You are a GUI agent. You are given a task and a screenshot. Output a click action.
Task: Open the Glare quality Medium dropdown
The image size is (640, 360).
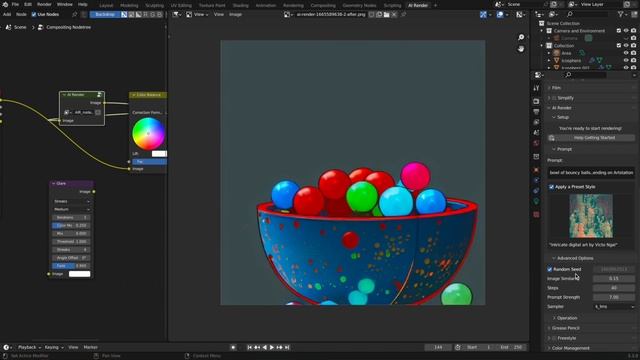point(71,209)
